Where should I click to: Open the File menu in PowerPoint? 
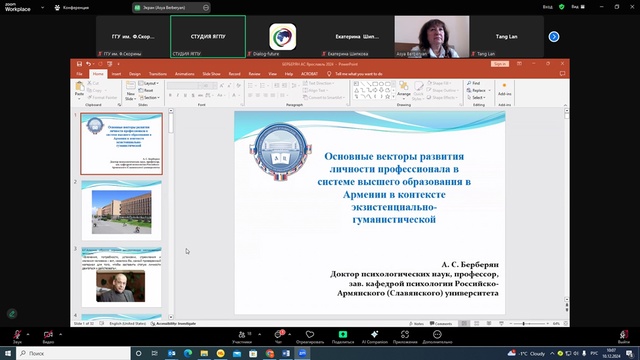tap(80, 74)
